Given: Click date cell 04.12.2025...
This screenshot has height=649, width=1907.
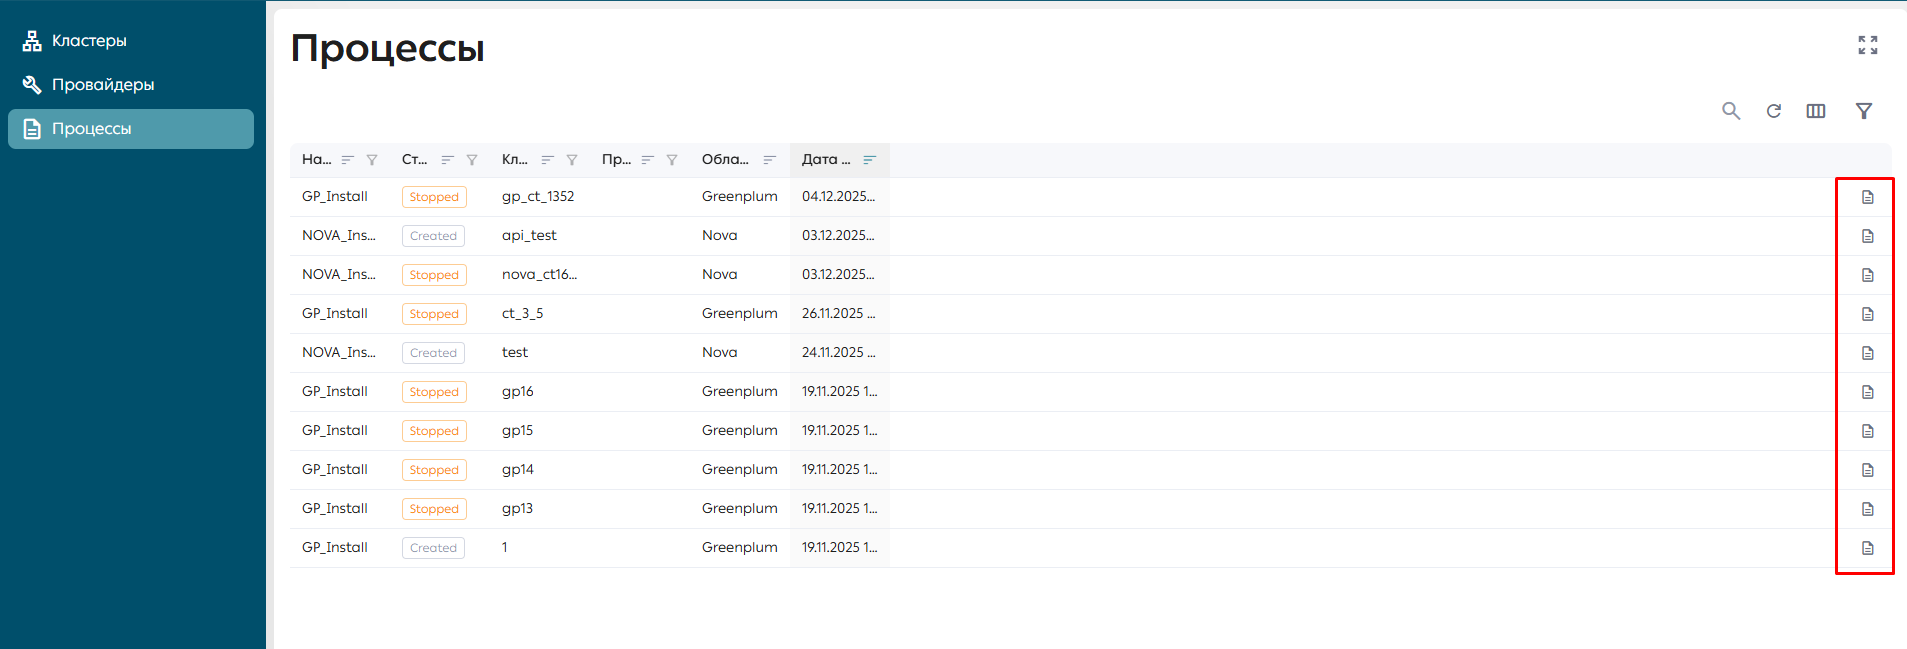Looking at the screenshot, I should point(838,197).
